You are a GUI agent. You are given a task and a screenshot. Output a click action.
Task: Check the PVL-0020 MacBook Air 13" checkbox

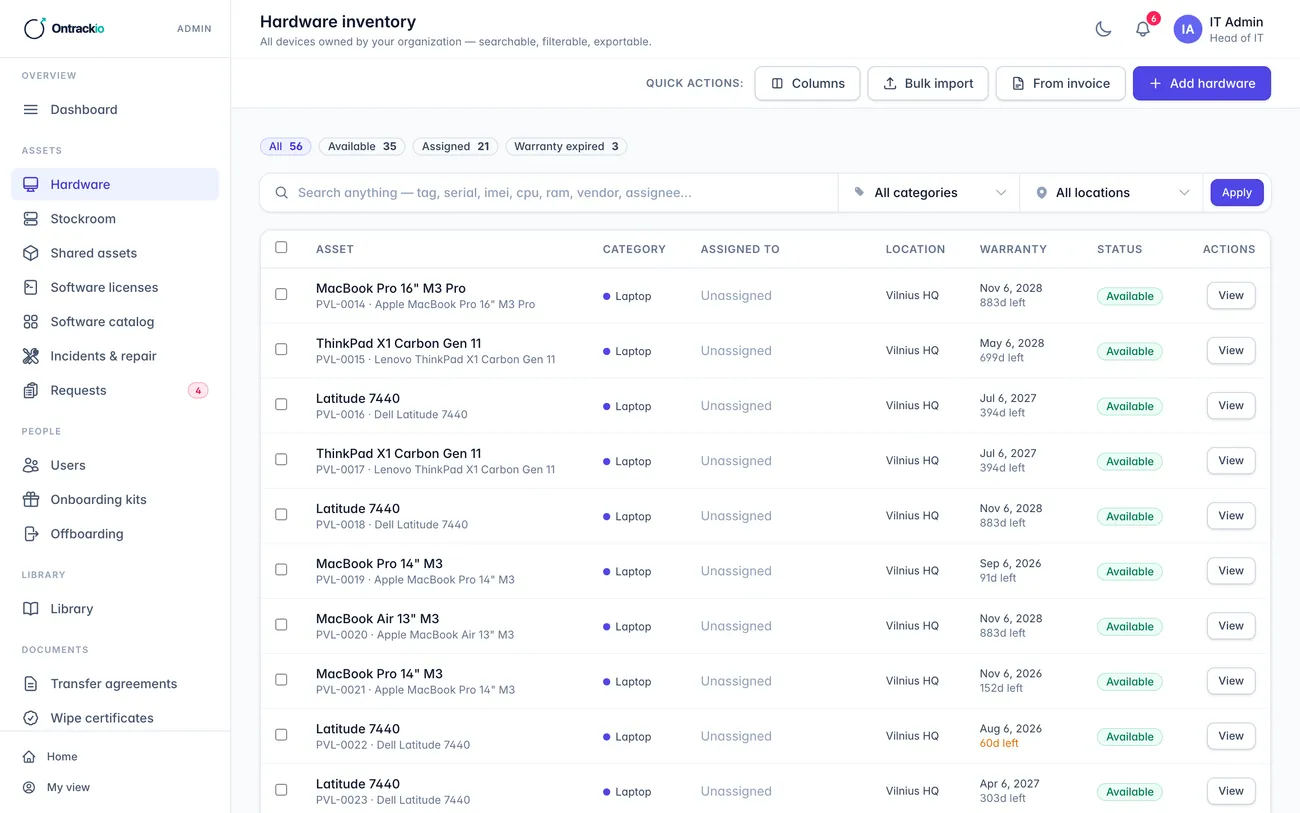(281, 624)
